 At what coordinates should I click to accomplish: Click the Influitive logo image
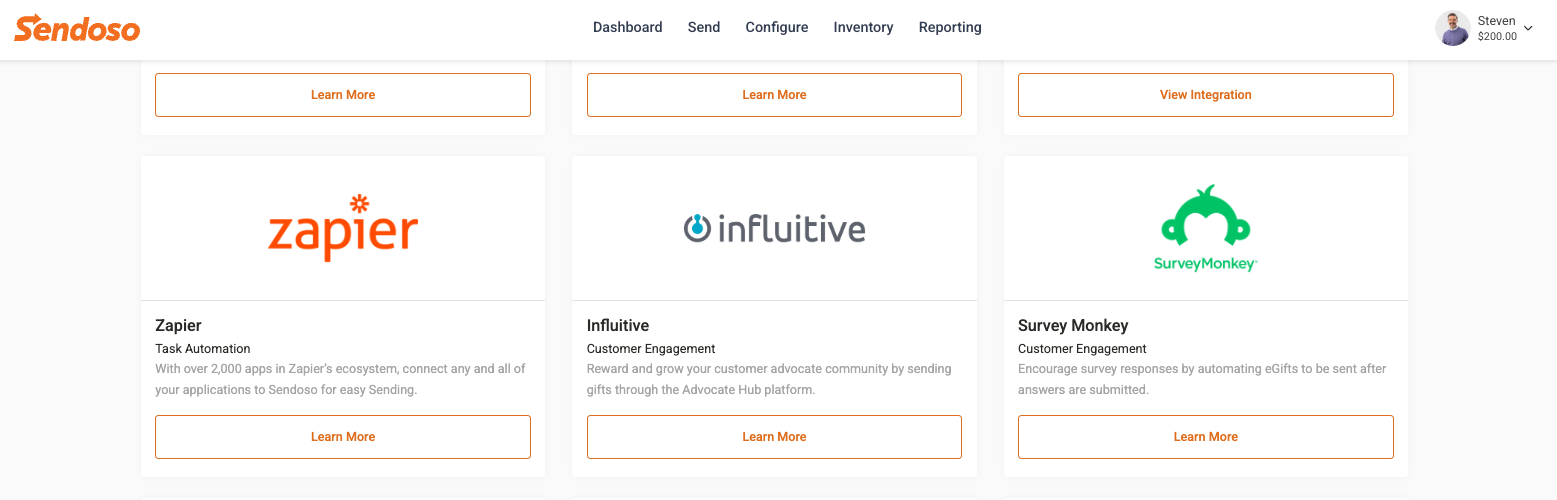point(774,229)
